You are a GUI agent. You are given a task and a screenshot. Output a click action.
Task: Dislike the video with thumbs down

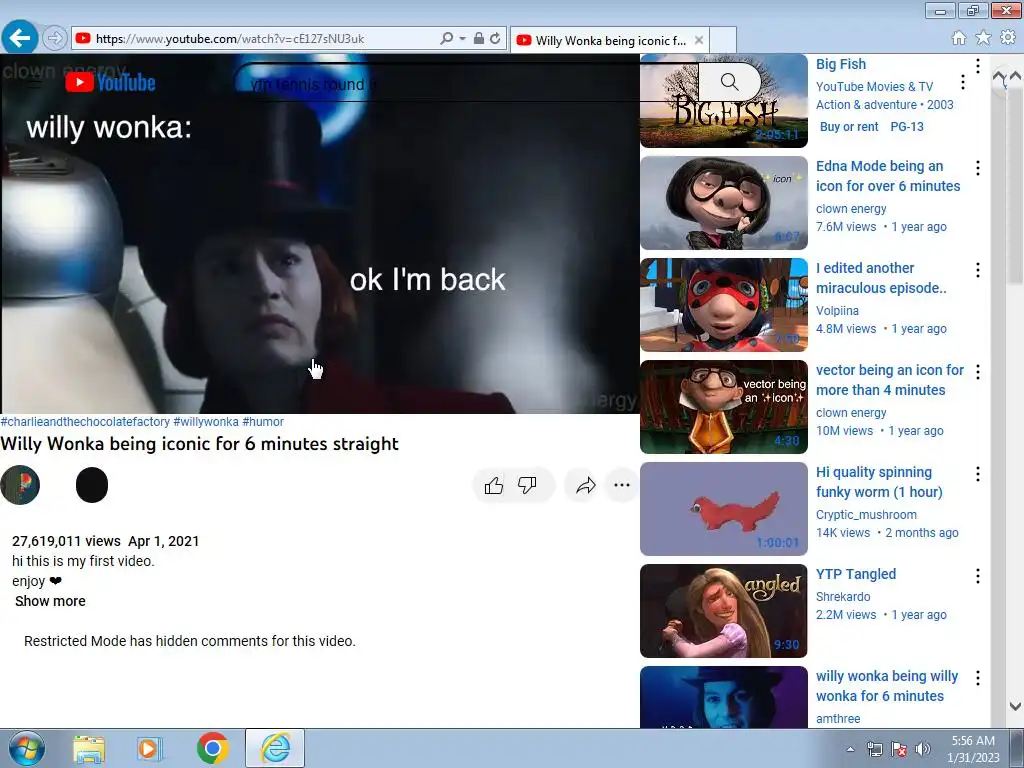click(x=527, y=485)
